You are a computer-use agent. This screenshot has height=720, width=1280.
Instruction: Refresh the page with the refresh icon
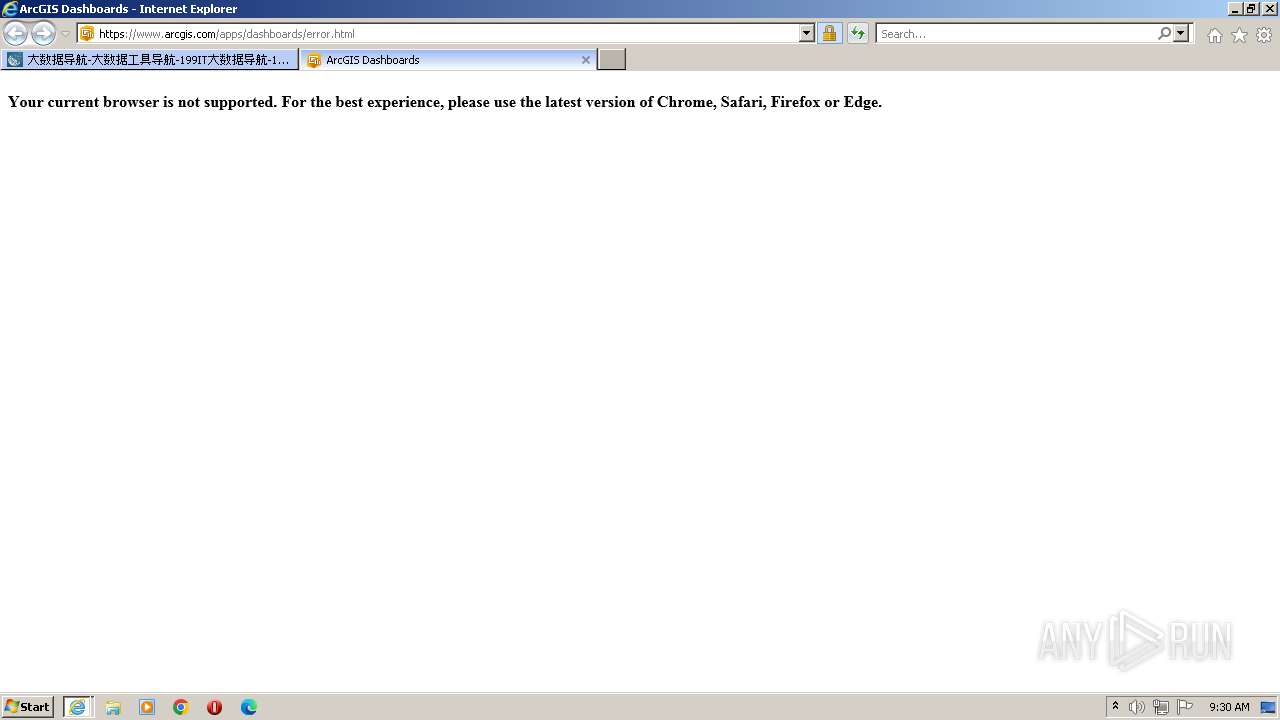tap(858, 33)
